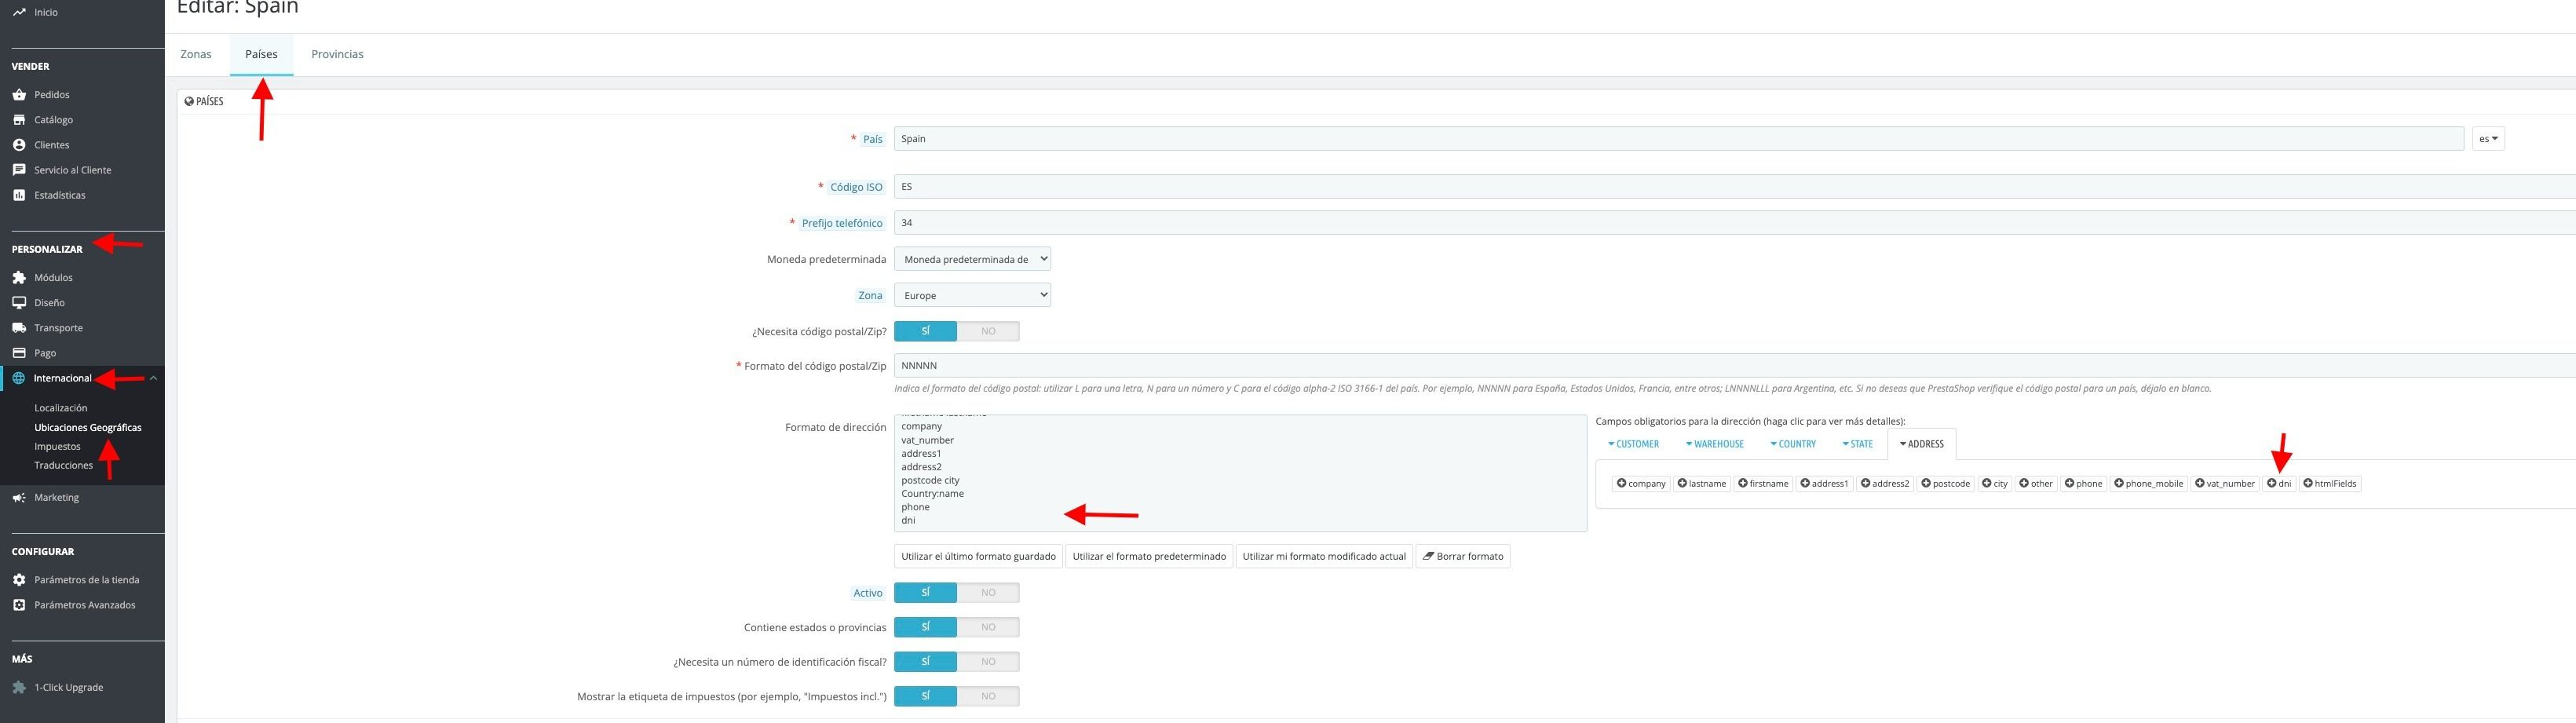2576x723 pixels.
Task: Set fiscal identification number required to NO
Action: (x=988, y=662)
